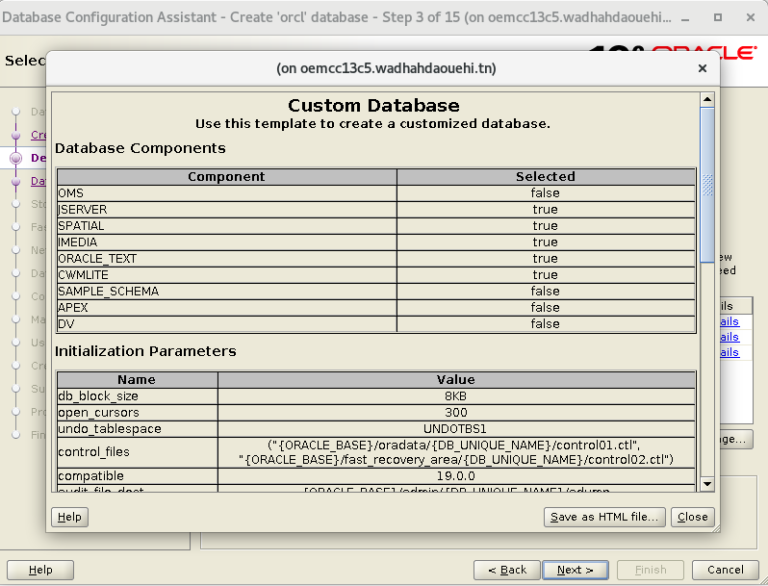
Task: Select the APEX component cell
Action: point(227,308)
